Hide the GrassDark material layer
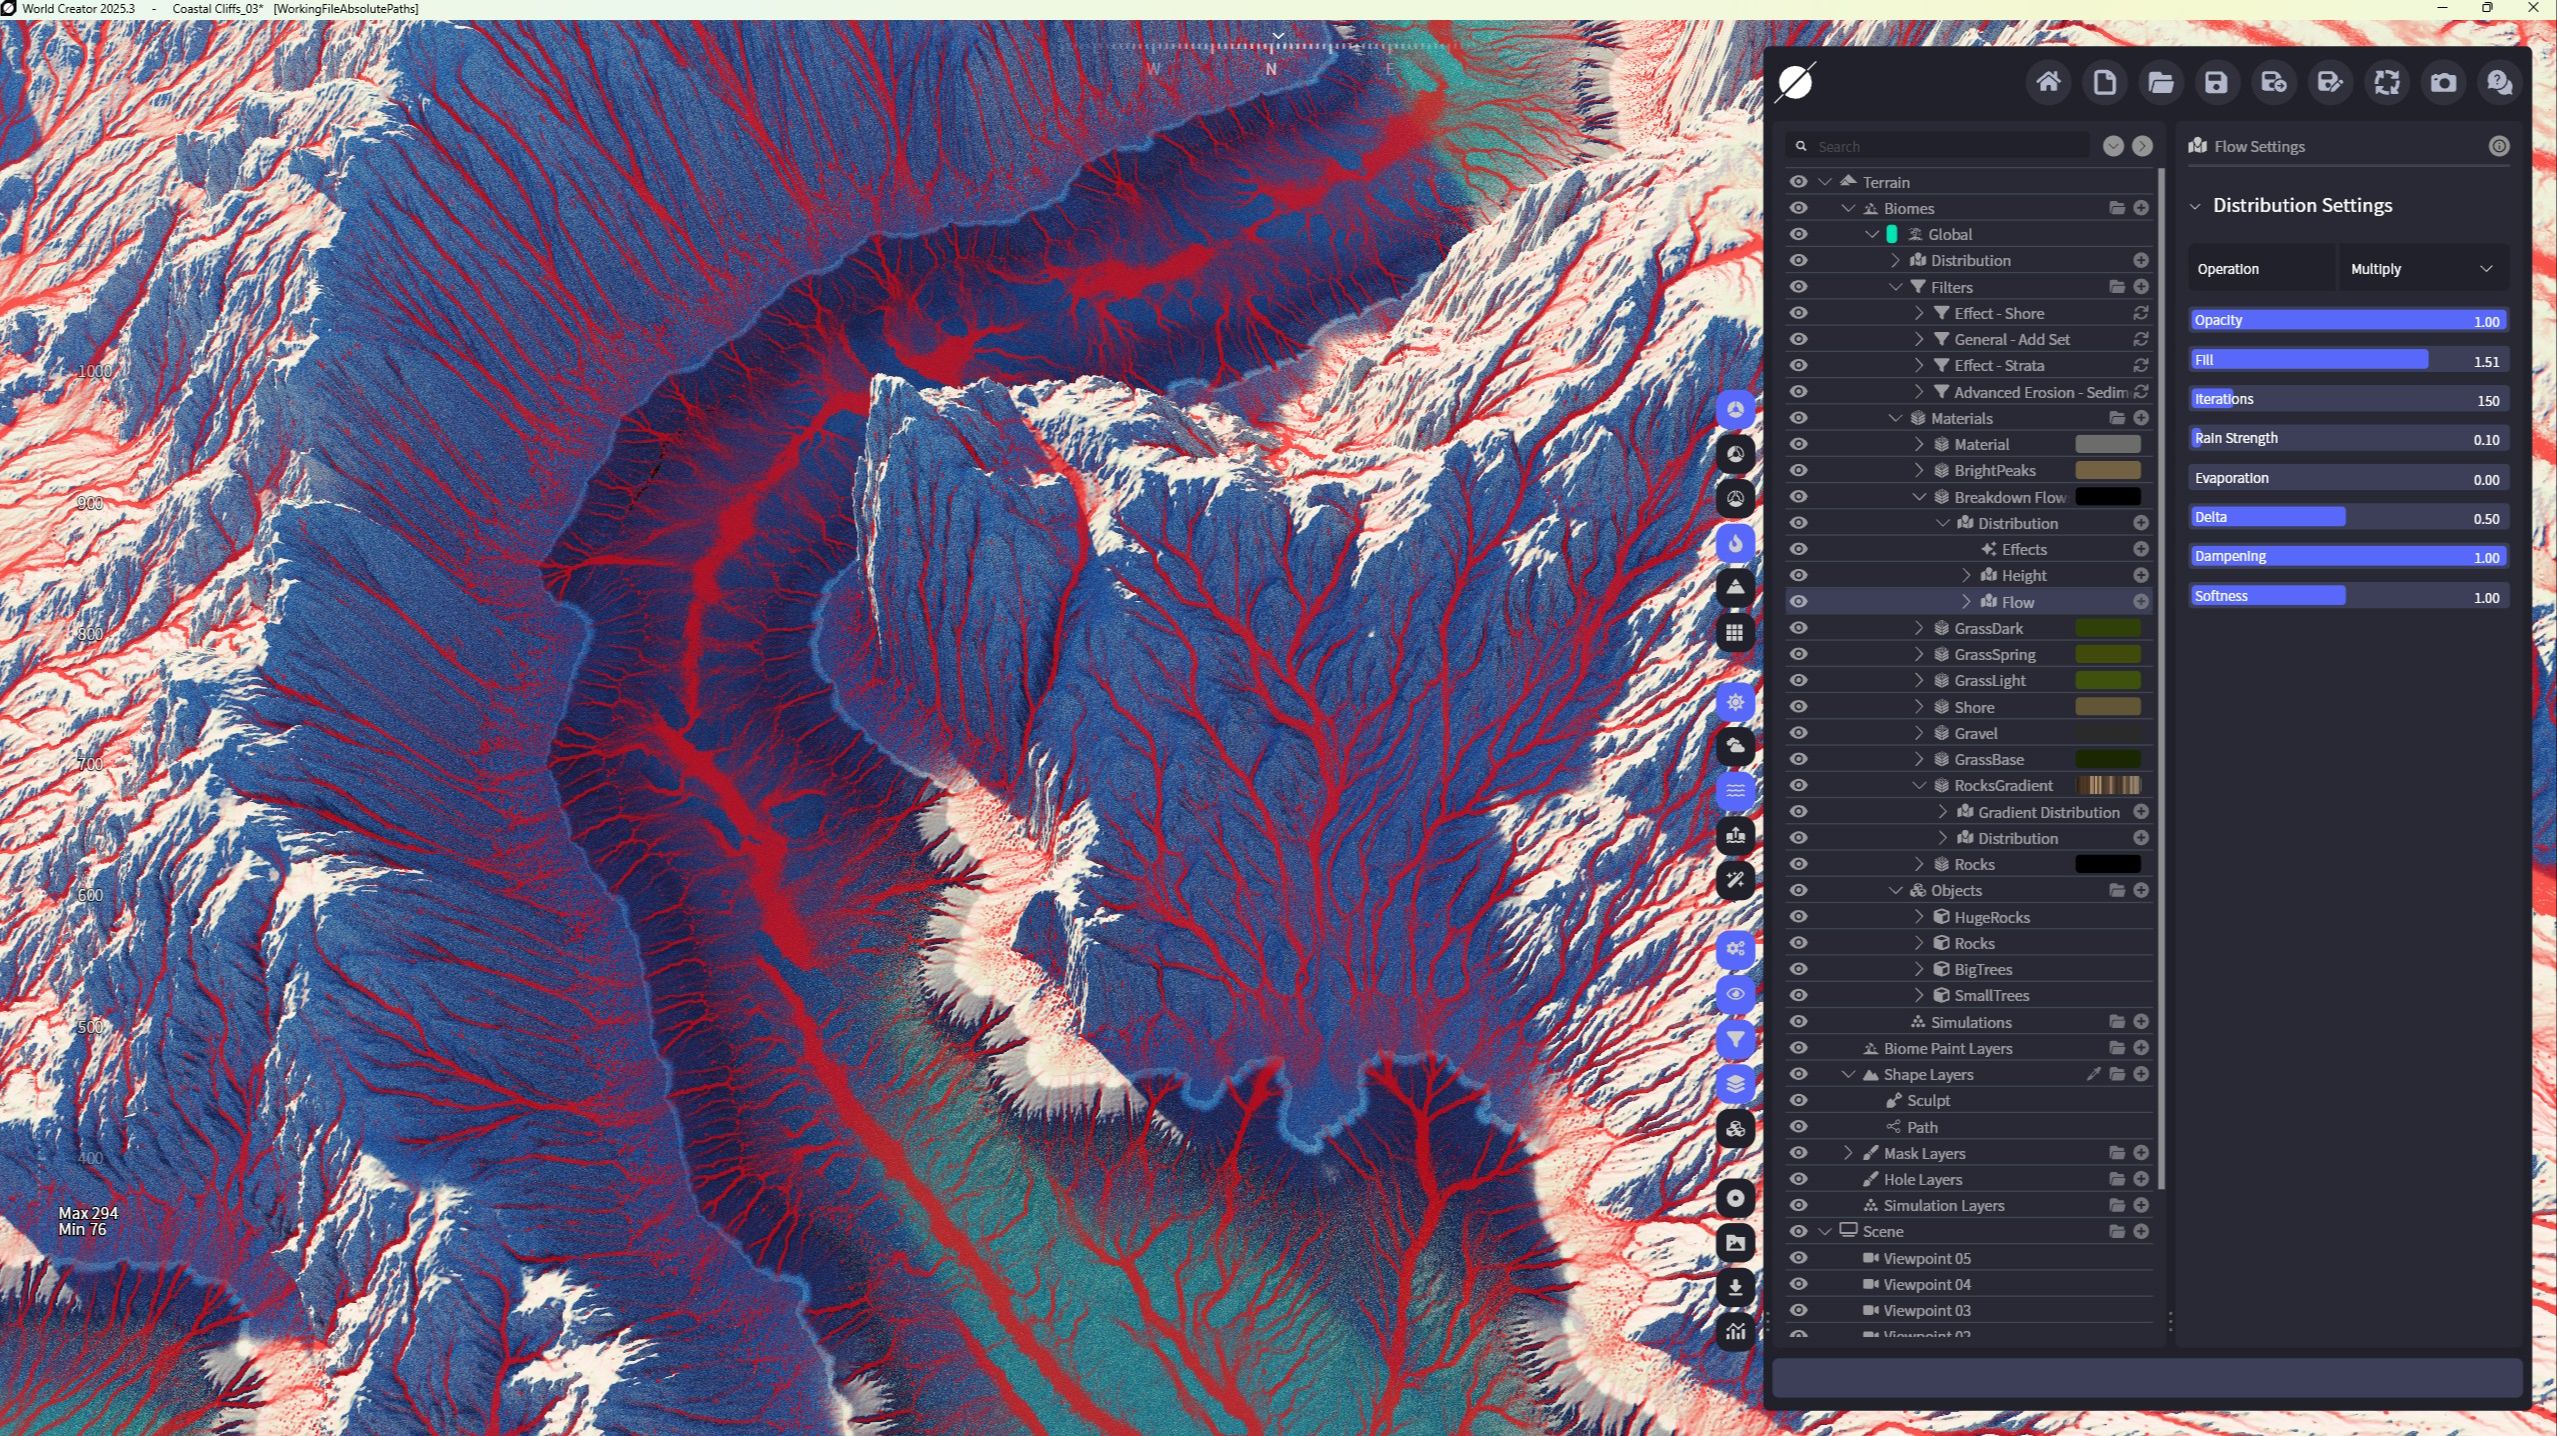This screenshot has width=2557, height=1436. (x=1798, y=628)
